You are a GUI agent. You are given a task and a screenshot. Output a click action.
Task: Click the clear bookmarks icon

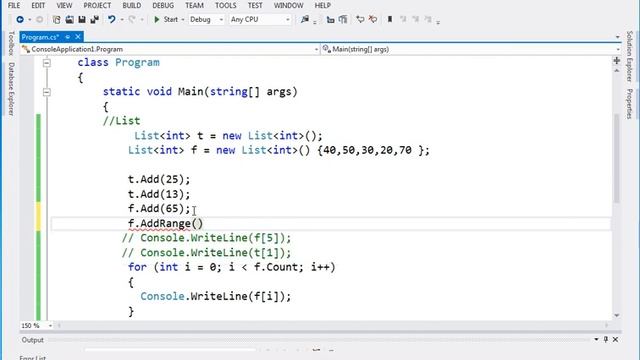coord(428,19)
